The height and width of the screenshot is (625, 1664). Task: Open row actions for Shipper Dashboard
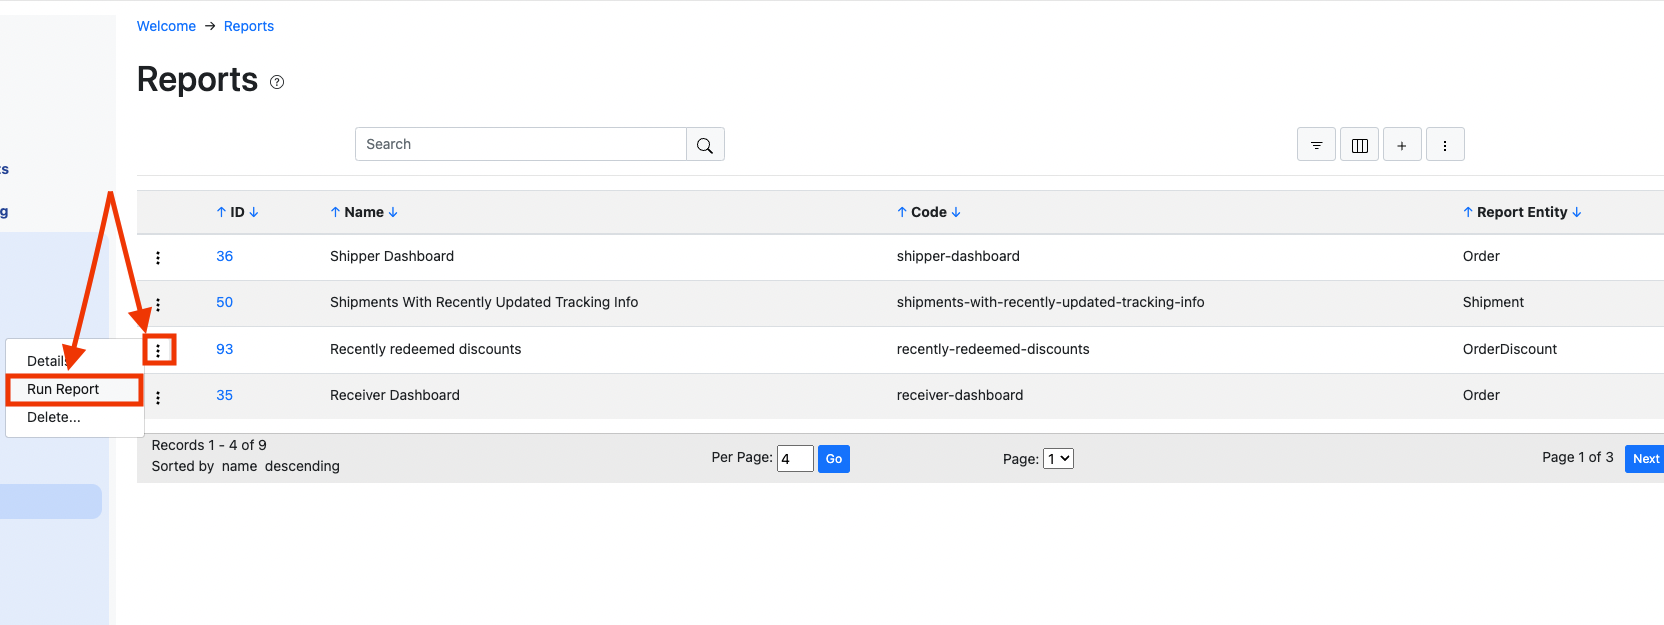[x=158, y=258]
